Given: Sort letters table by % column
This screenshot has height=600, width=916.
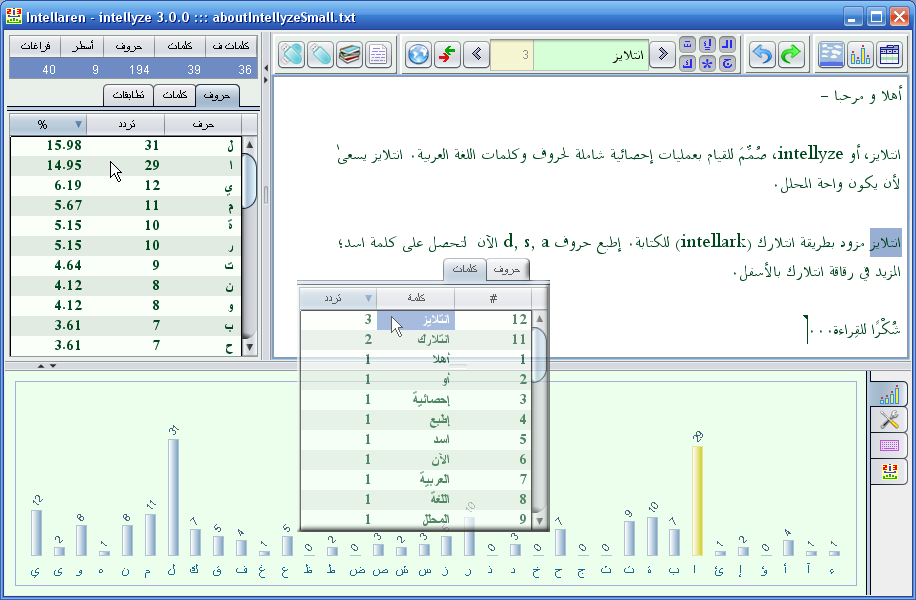Looking at the screenshot, I should 48,124.
